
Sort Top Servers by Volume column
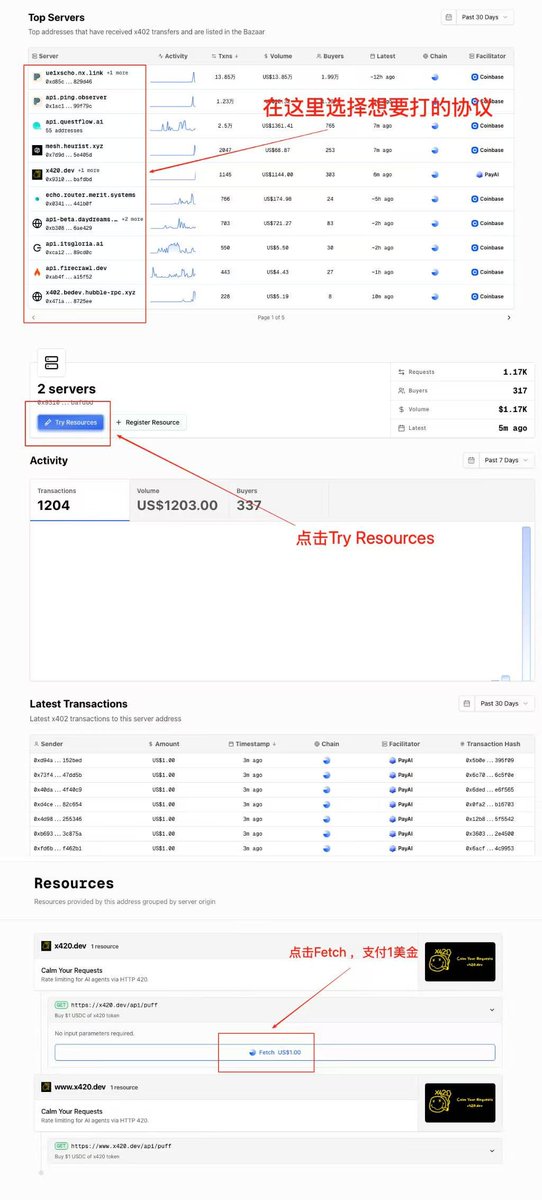pos(276,56)
